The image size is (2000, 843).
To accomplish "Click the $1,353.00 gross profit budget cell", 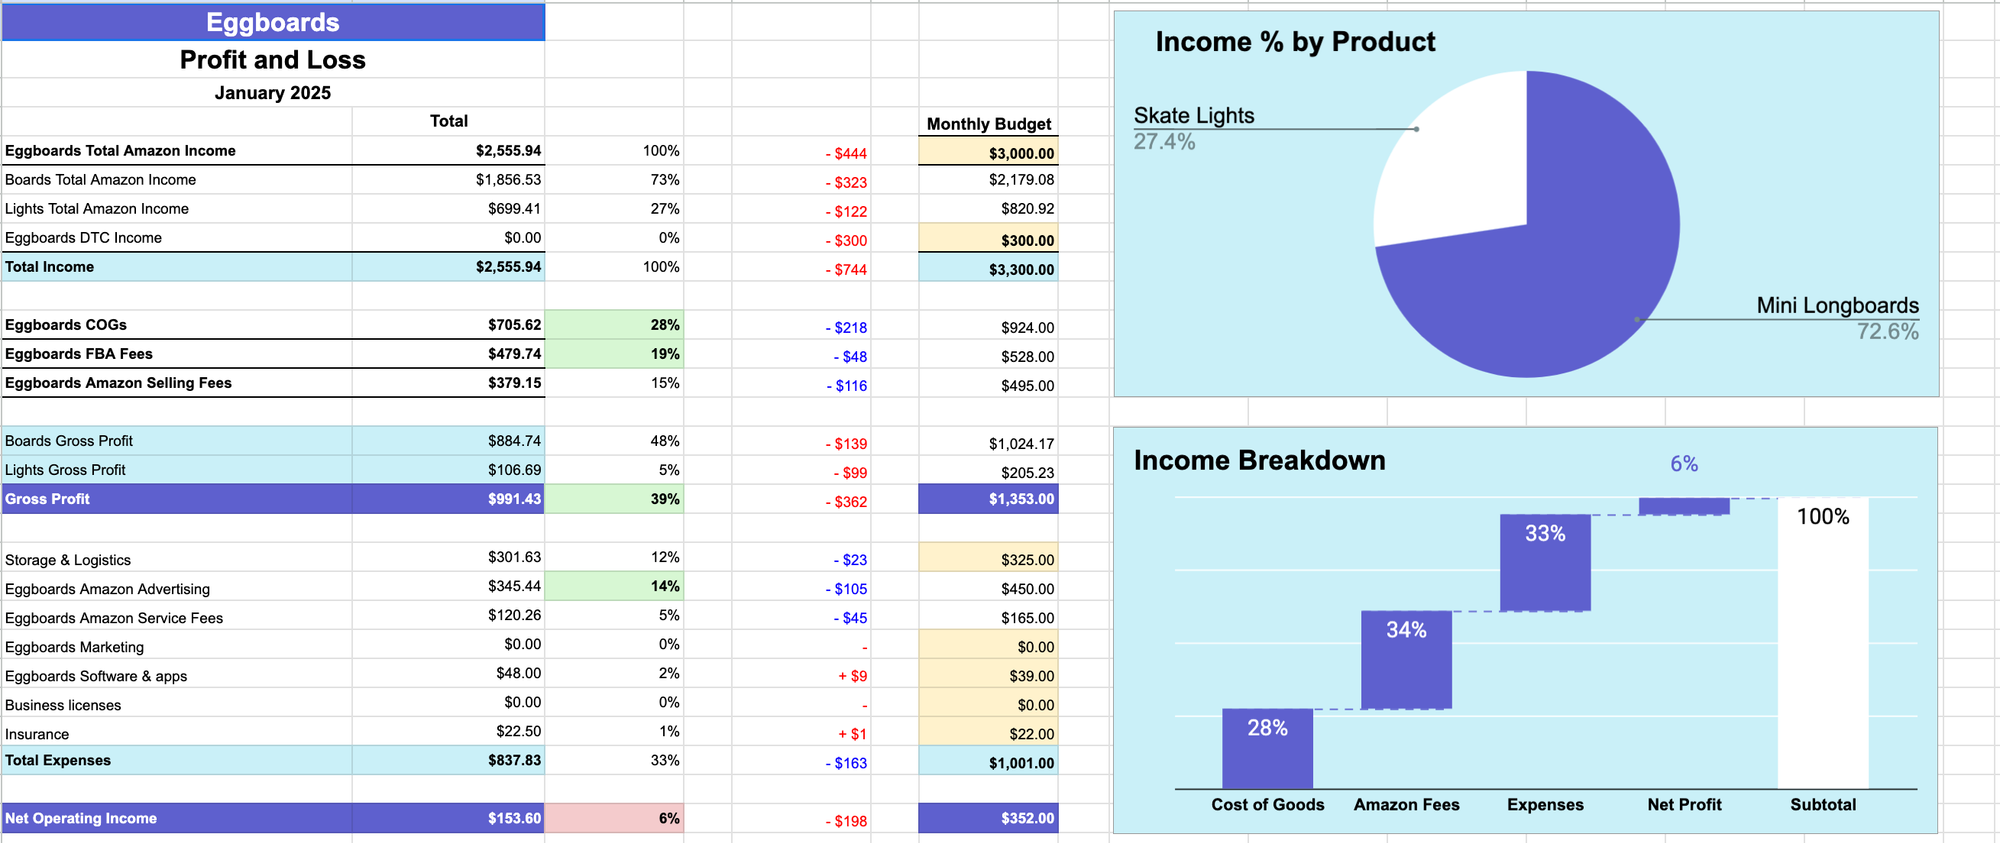I will pos(988,499).
